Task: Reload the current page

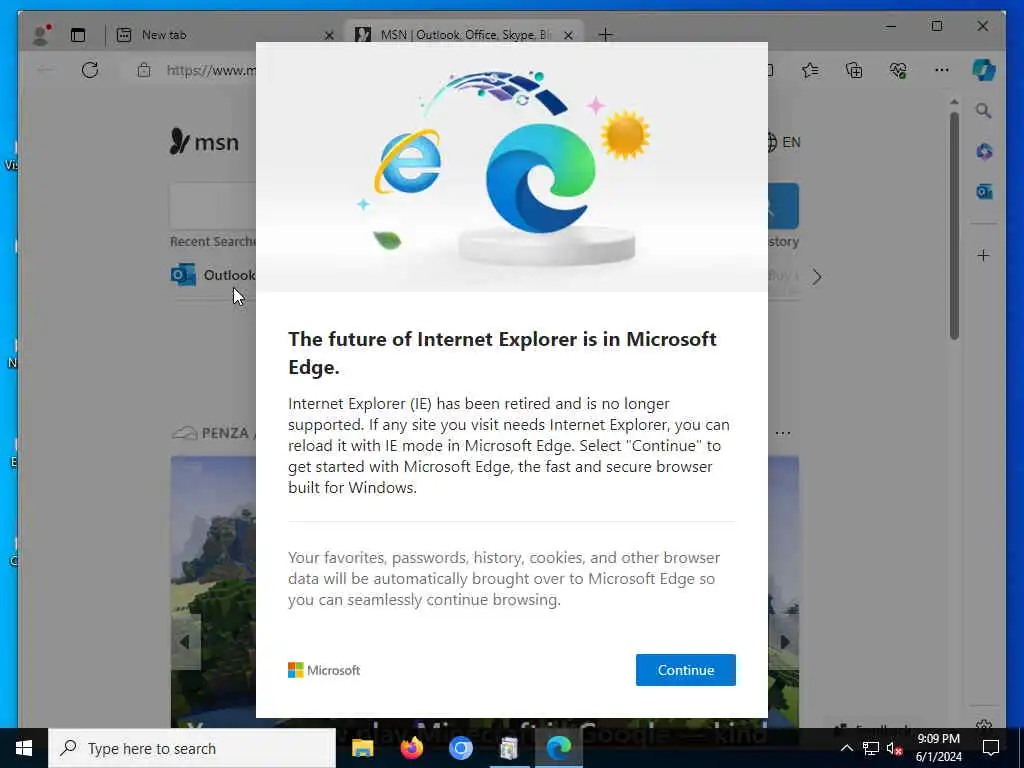Action: [x=90, y=70]
